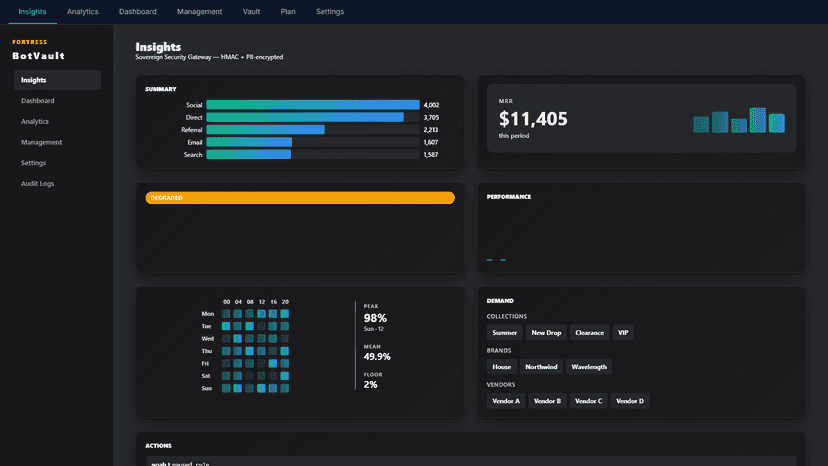Click the Direct bar in Summary
This screenshot has height=466, width=828.
click(305, 117)
